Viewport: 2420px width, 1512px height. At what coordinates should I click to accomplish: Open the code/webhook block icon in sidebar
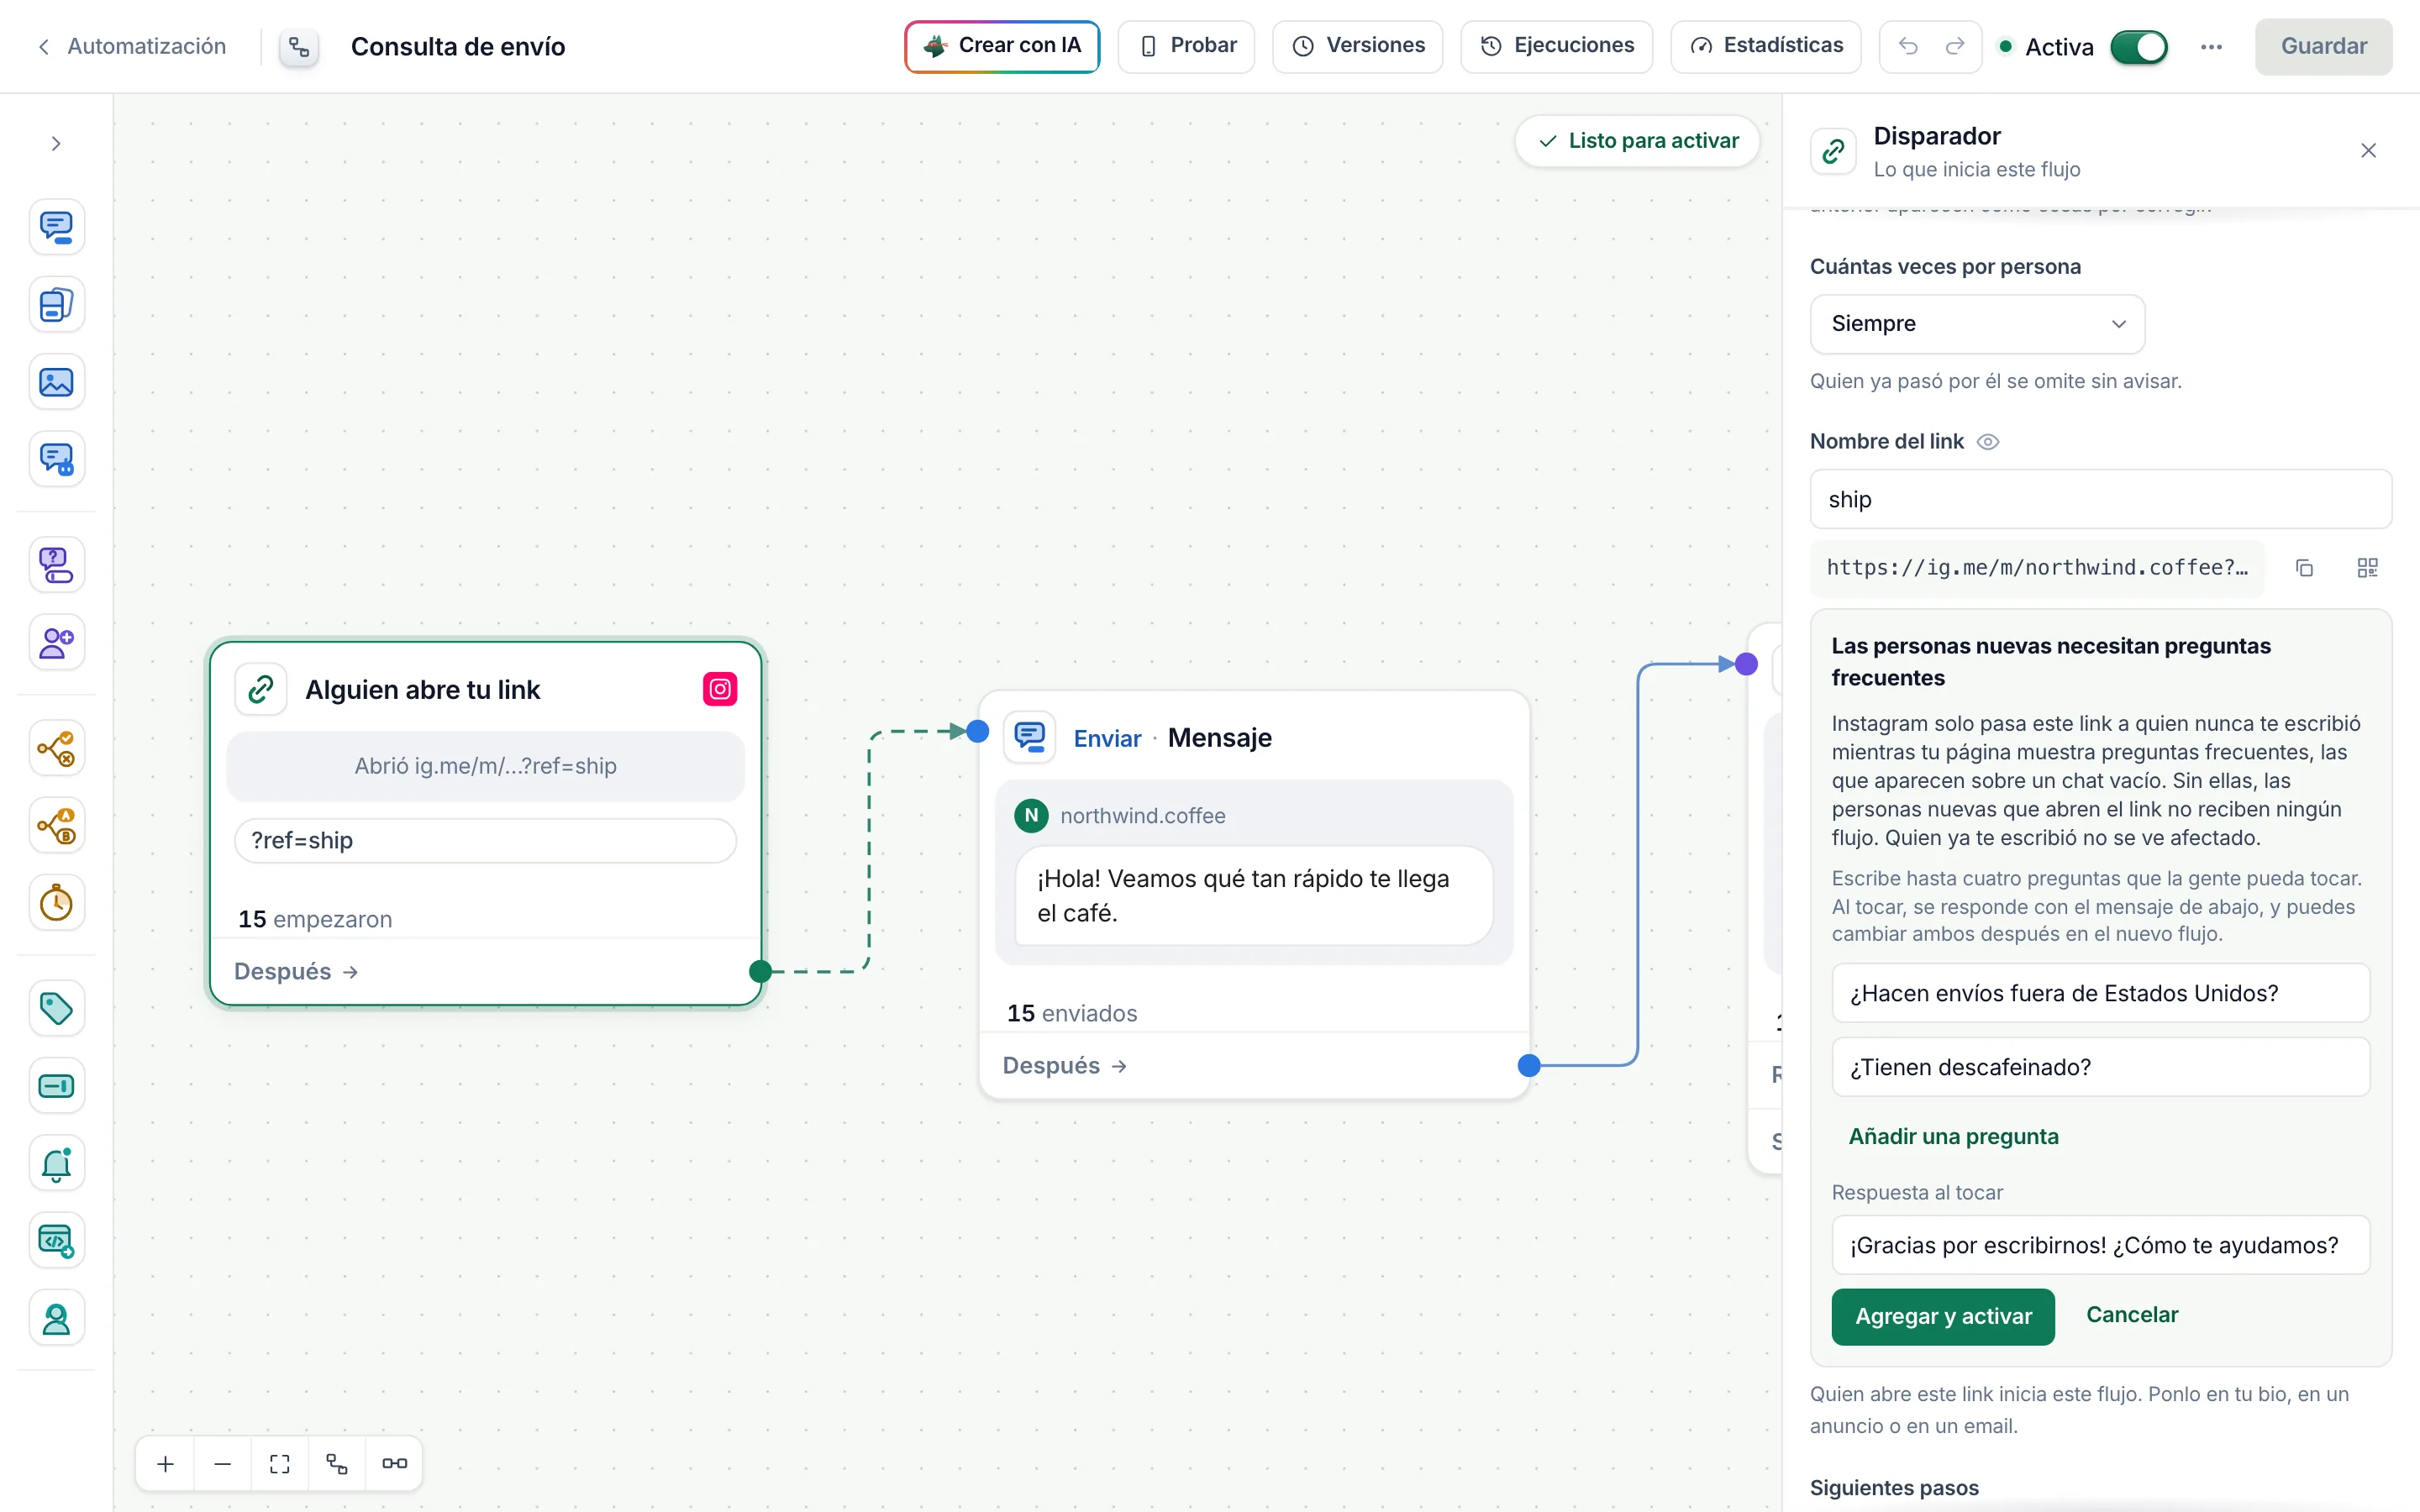point(56,1241)
